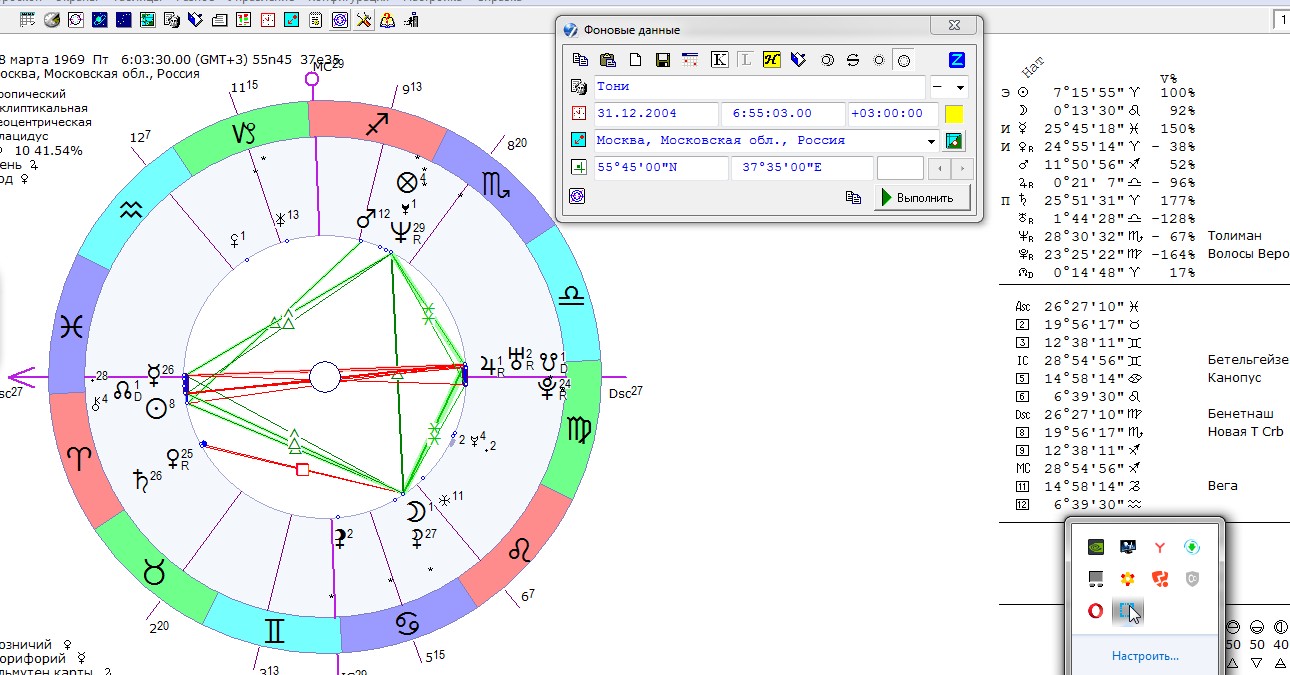Click the circular chart wheel toolbar icon
1290x675 pixels.
pos(76,19)
